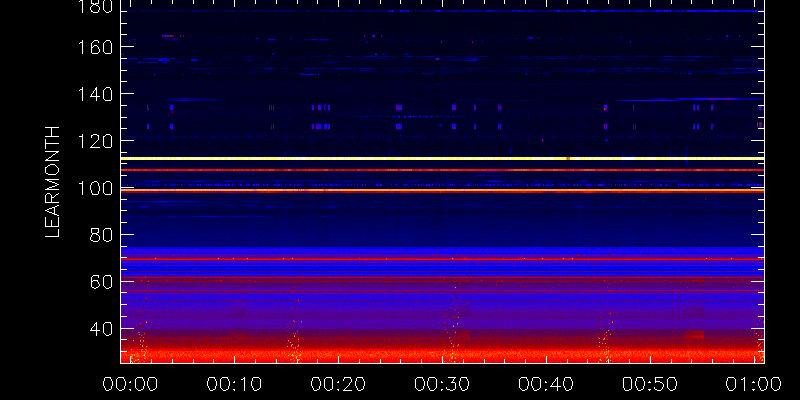
Task: Select the 140 frequency tick label
Action: point(96,94)
